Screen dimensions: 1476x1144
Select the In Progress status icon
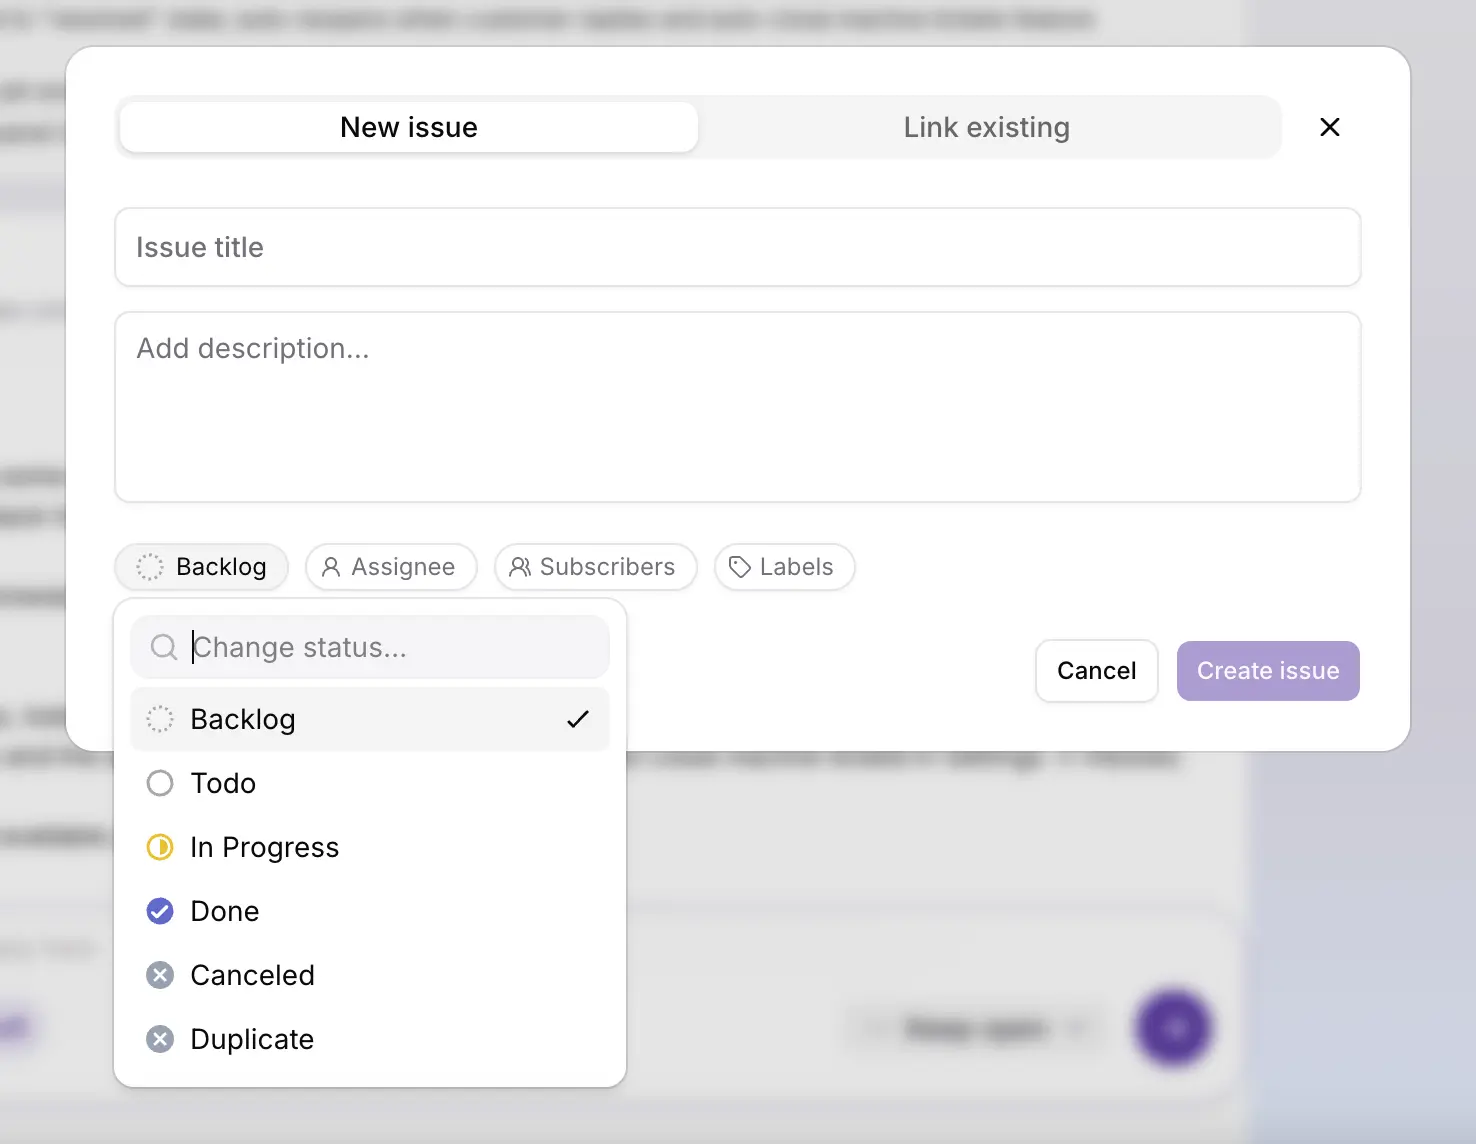[x=160, y=847]
